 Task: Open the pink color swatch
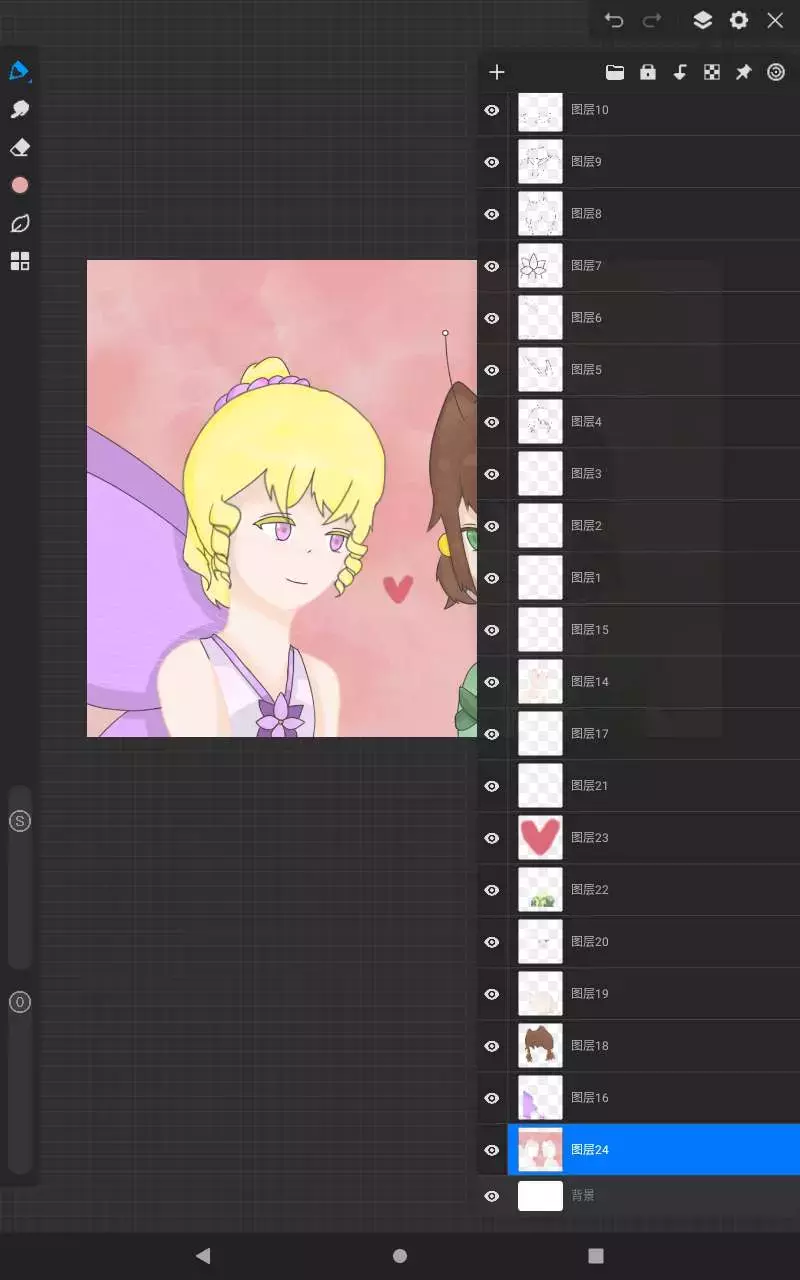(19, 185)
